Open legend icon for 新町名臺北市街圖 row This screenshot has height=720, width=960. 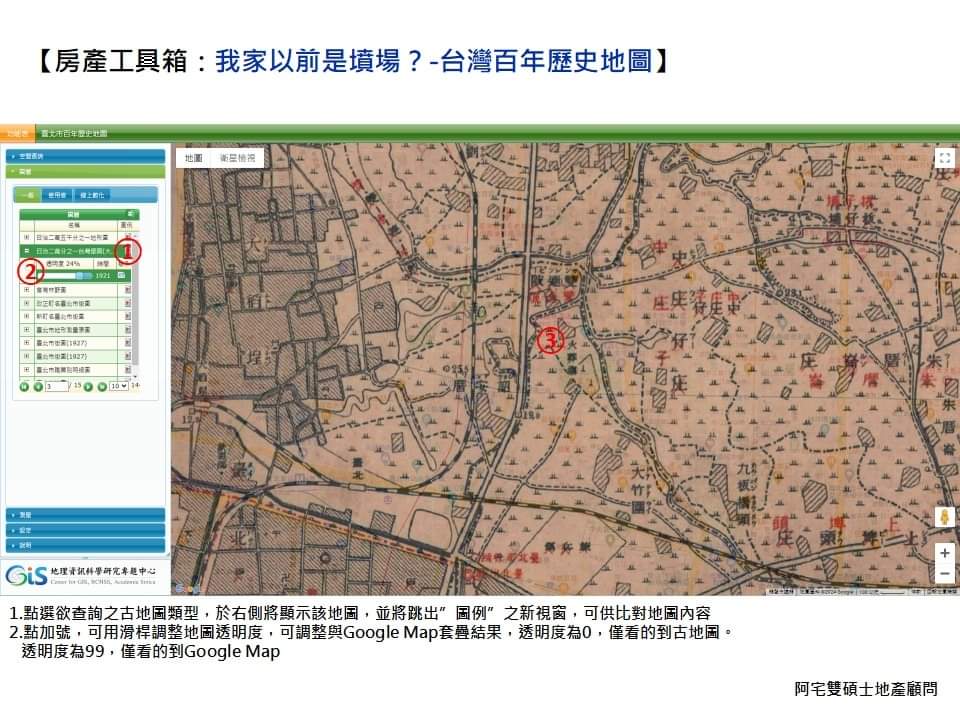tap(127, 317)
